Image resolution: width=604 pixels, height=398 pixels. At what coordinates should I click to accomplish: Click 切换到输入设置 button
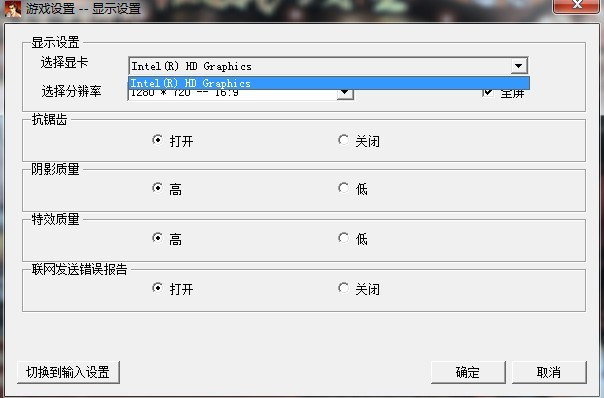(68, 372)
